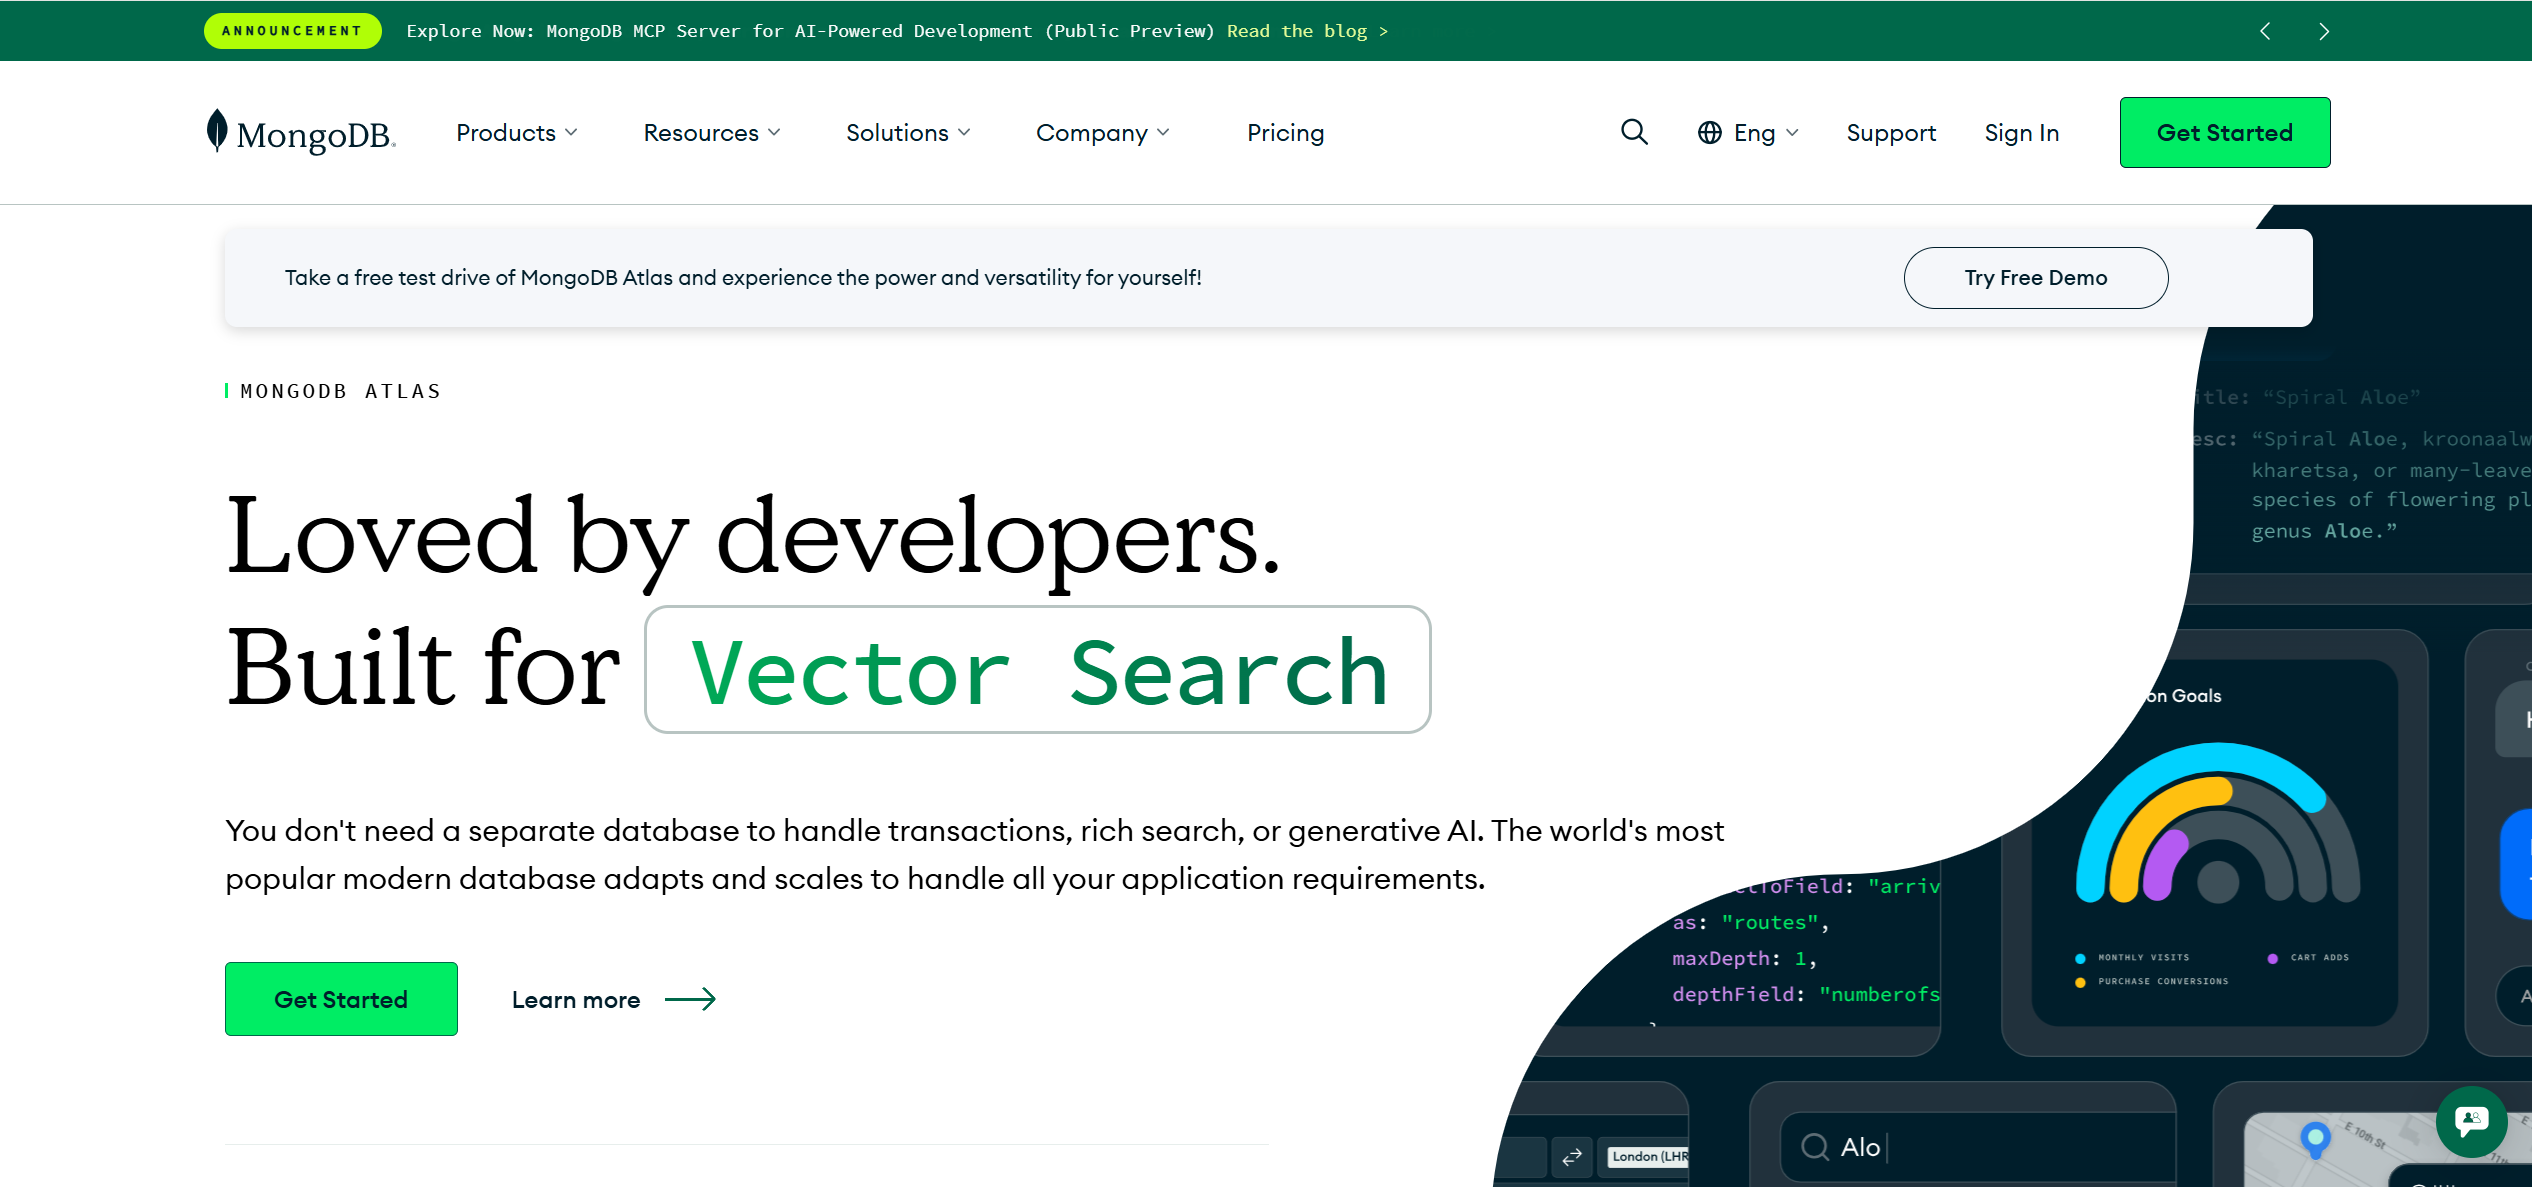
Task: Click header Get Started button
Action: pos(2224,132)
